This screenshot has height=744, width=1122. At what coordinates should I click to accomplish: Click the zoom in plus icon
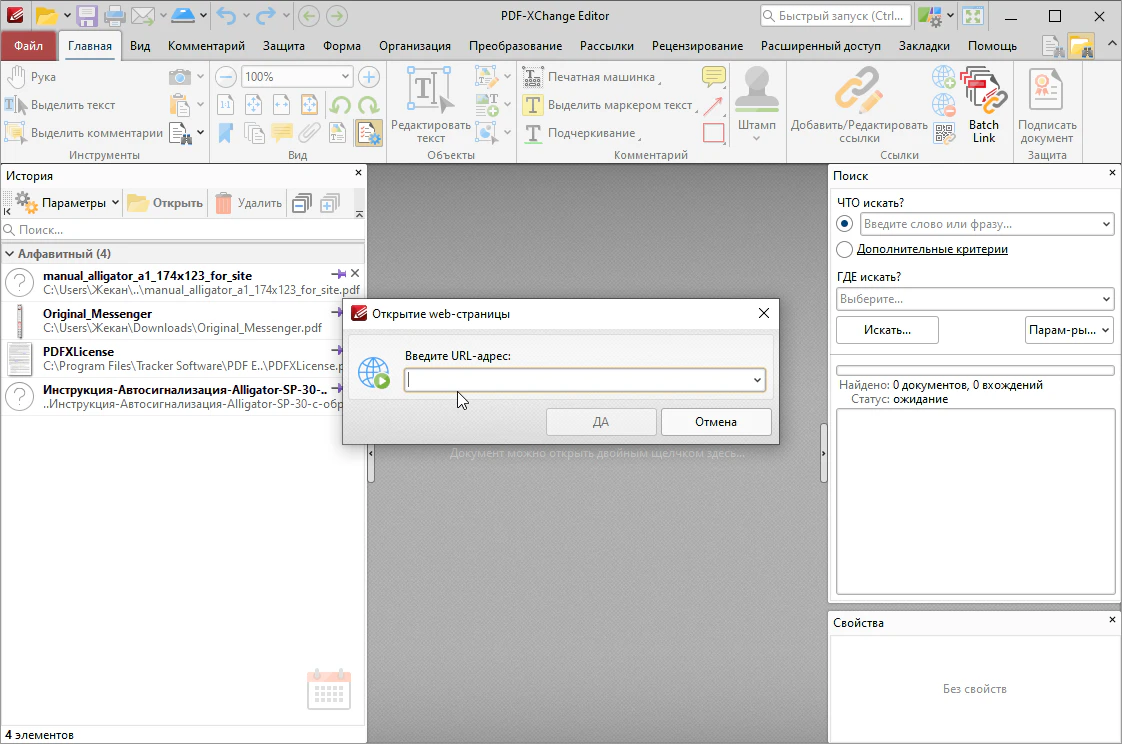coord(369,77)
